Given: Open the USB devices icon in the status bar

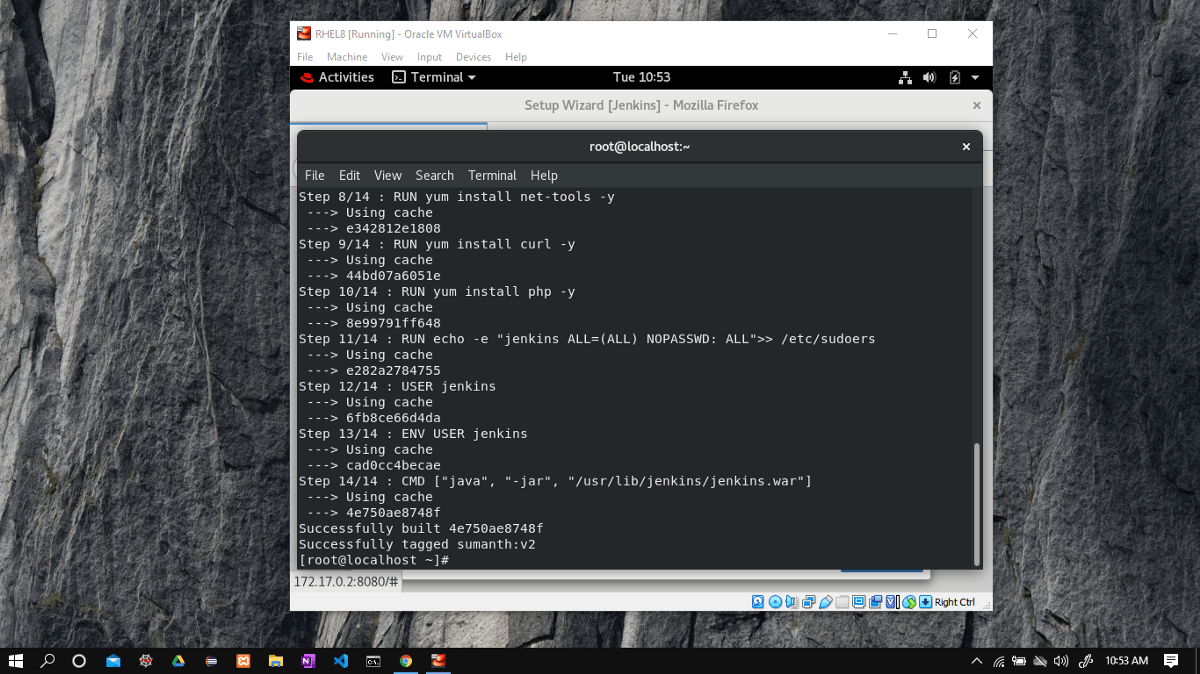Looking at the screenshot, I should (825, 601).
